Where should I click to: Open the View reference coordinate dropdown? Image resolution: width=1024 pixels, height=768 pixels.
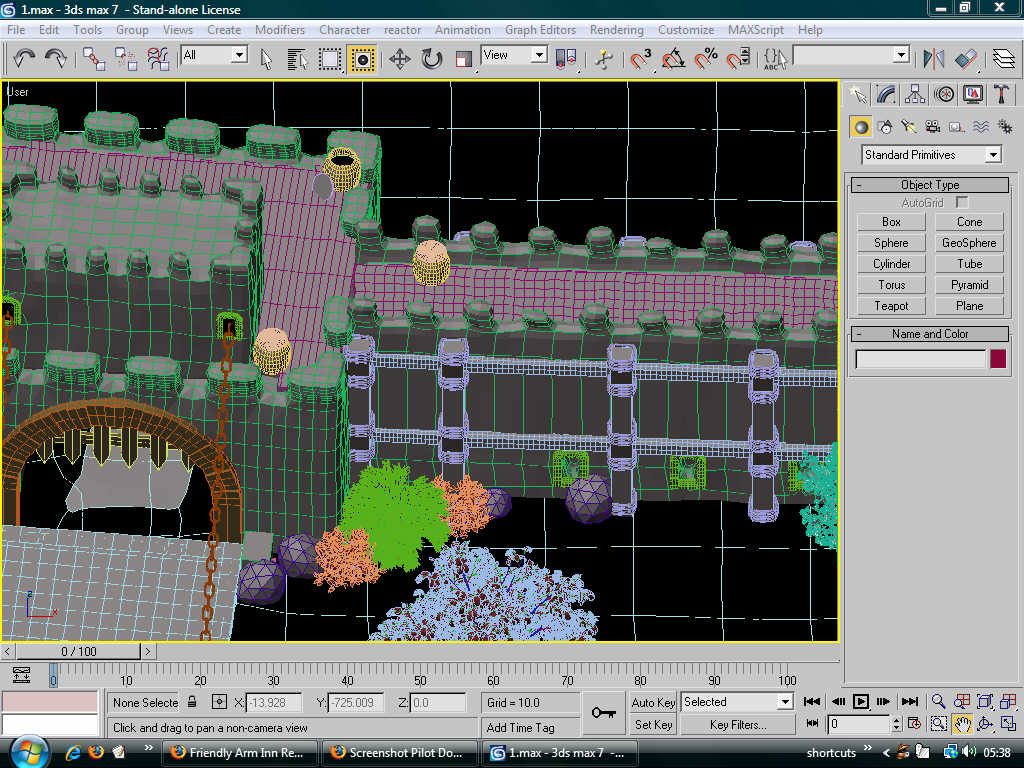point(514,55)
